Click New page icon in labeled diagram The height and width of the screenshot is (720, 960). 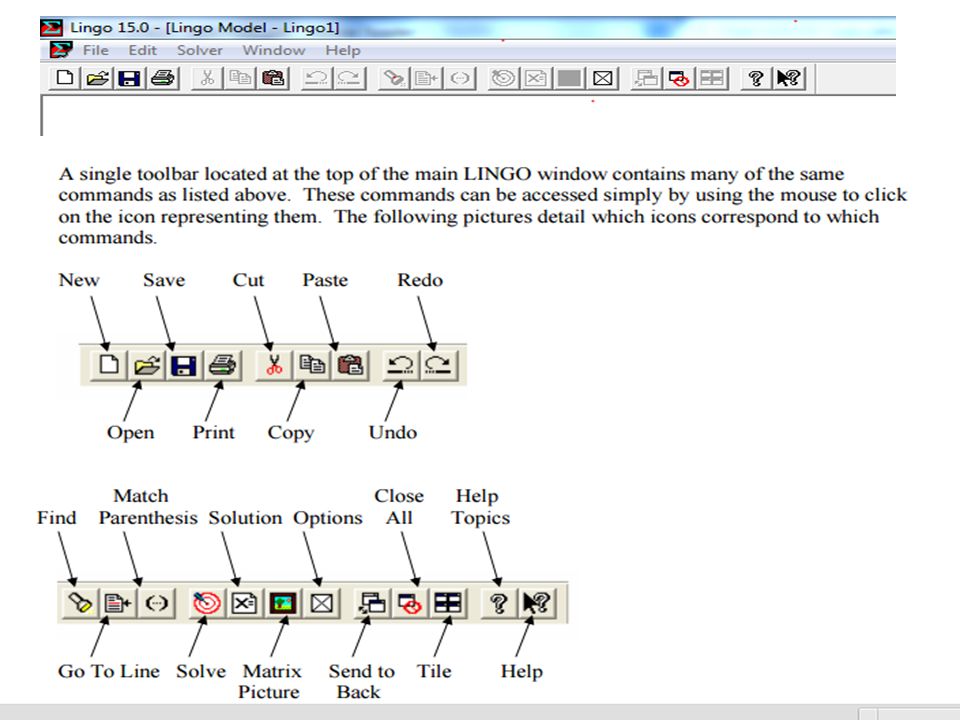[x=109, y=365]
